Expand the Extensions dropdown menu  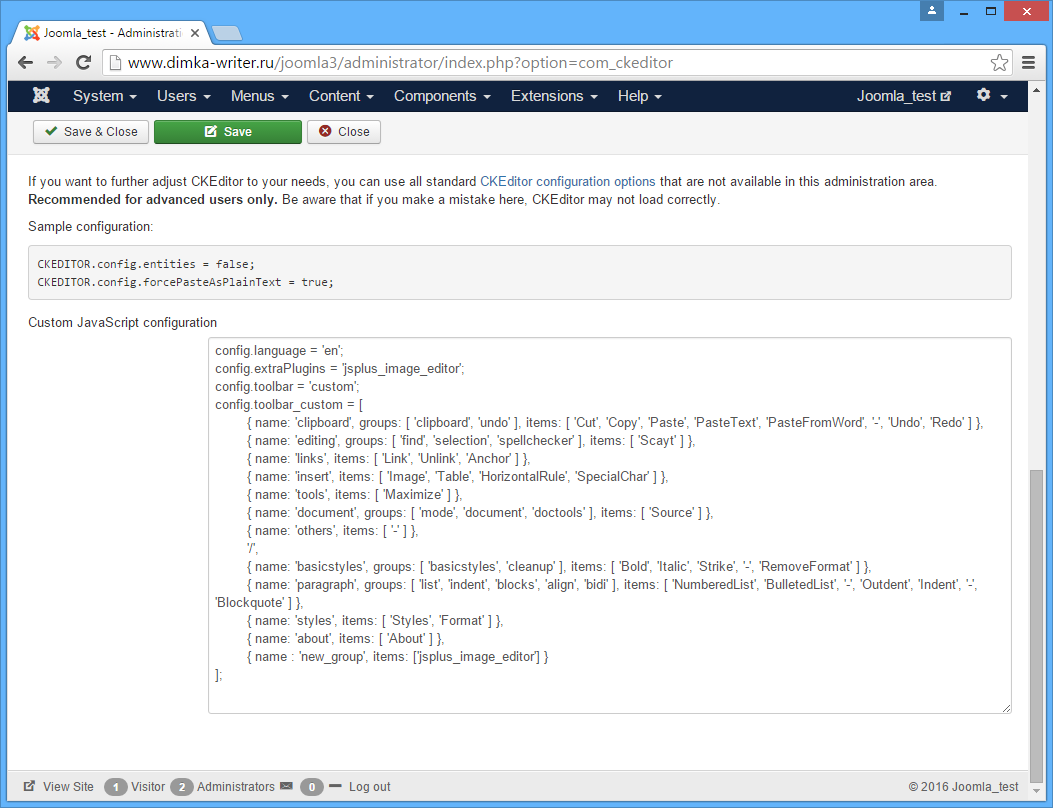pyautogui.click(x=553, y=96)
